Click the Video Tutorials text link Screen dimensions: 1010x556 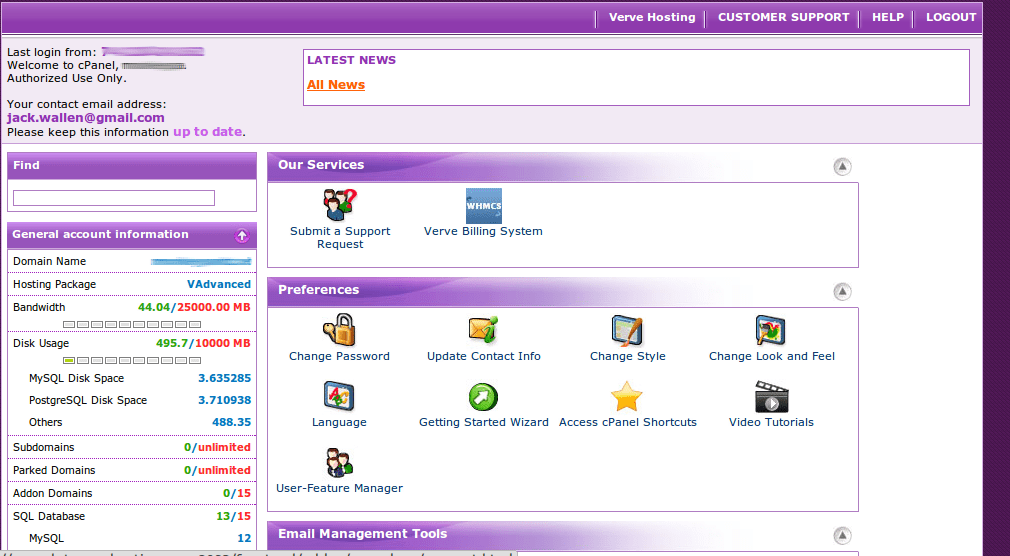coord(771,422)
